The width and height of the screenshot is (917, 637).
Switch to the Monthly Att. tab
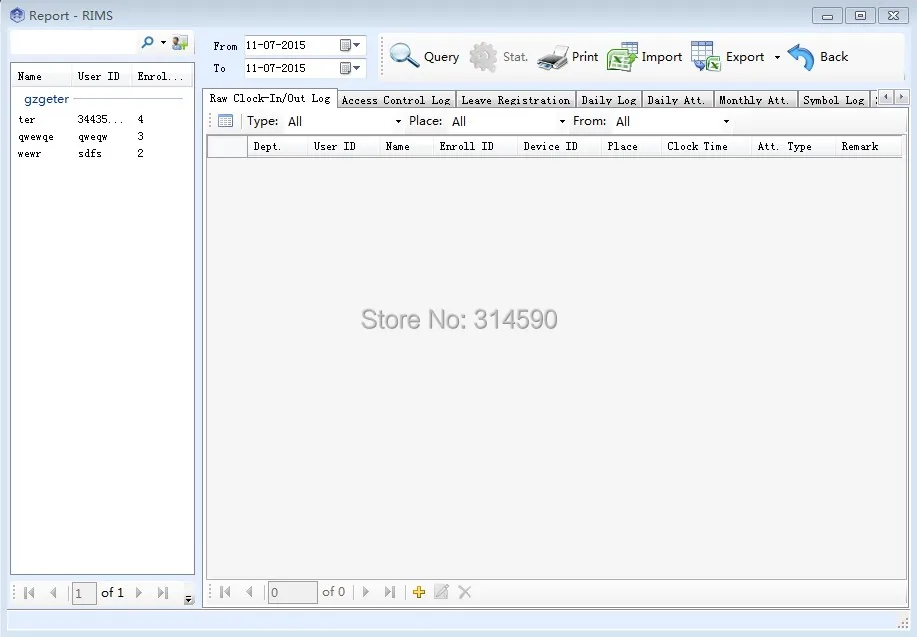coord(754,100)
